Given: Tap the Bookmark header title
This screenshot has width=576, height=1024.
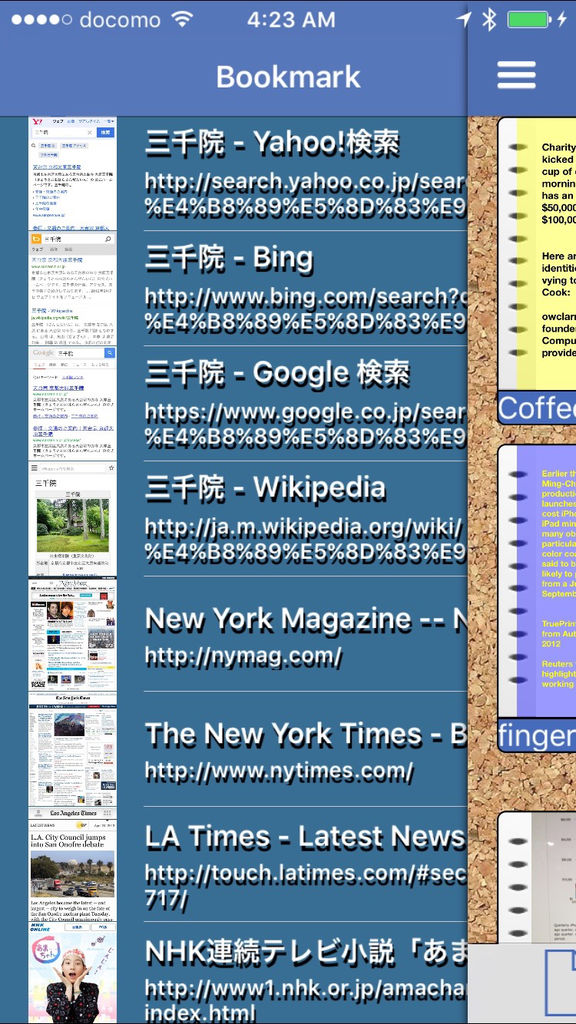Looking at the screenshot, I should (x=288, y=76).
